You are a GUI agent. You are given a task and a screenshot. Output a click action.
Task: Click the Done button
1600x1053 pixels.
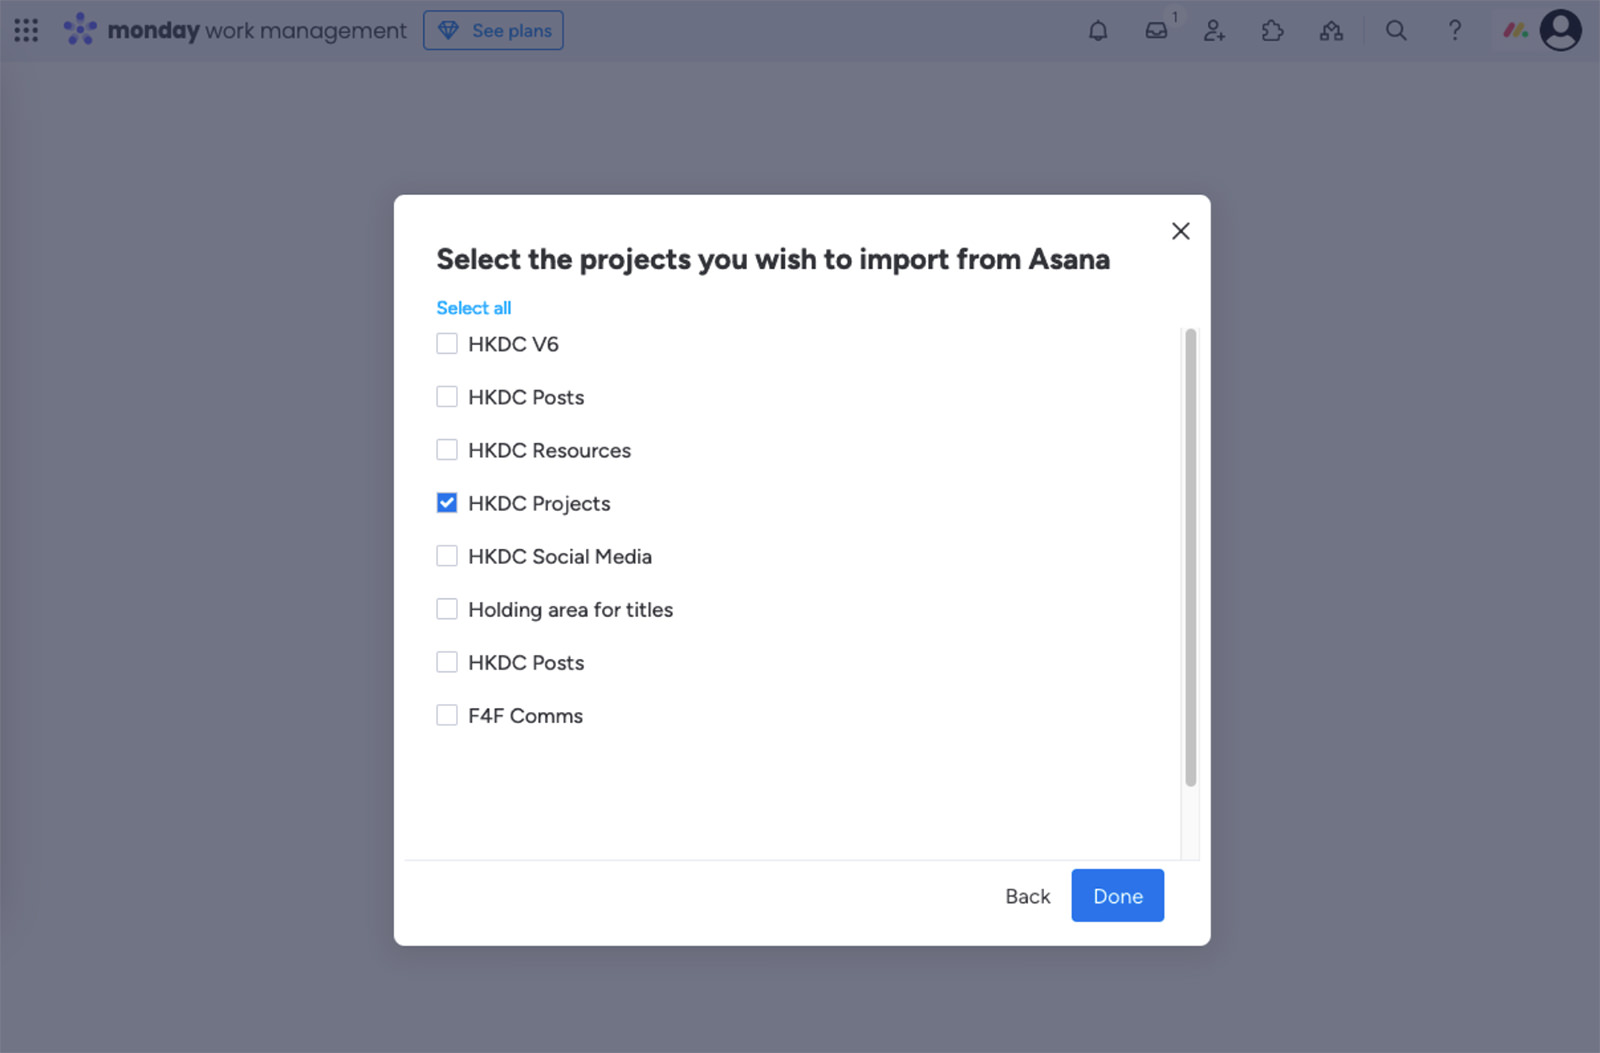click(x=1117, y=896)
